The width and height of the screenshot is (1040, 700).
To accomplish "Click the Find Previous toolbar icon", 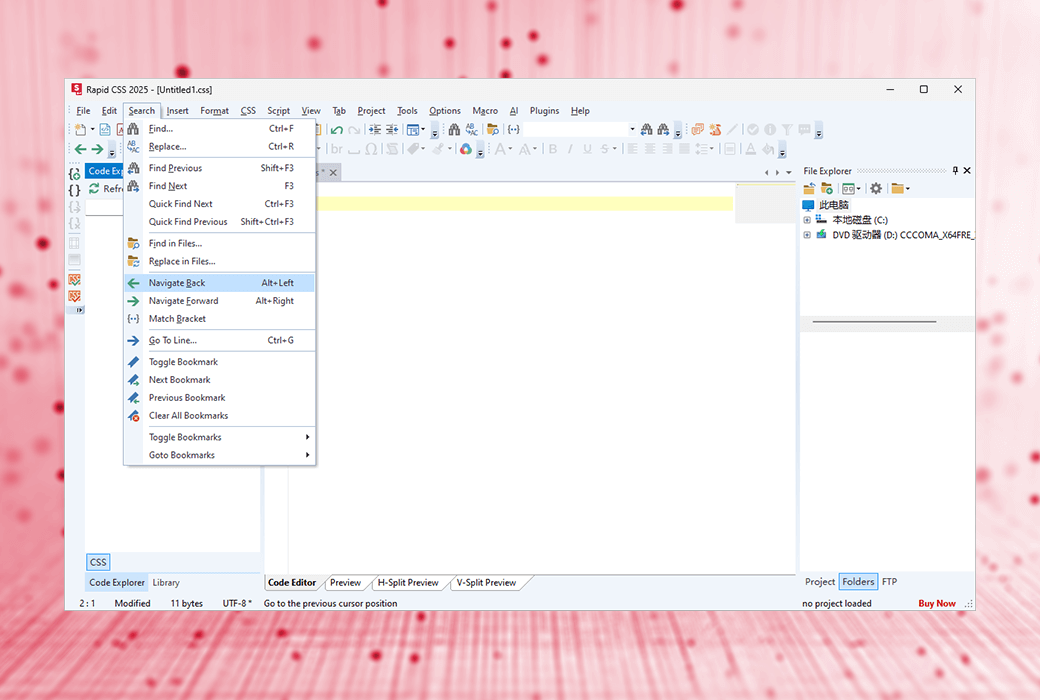I will 647,129.
